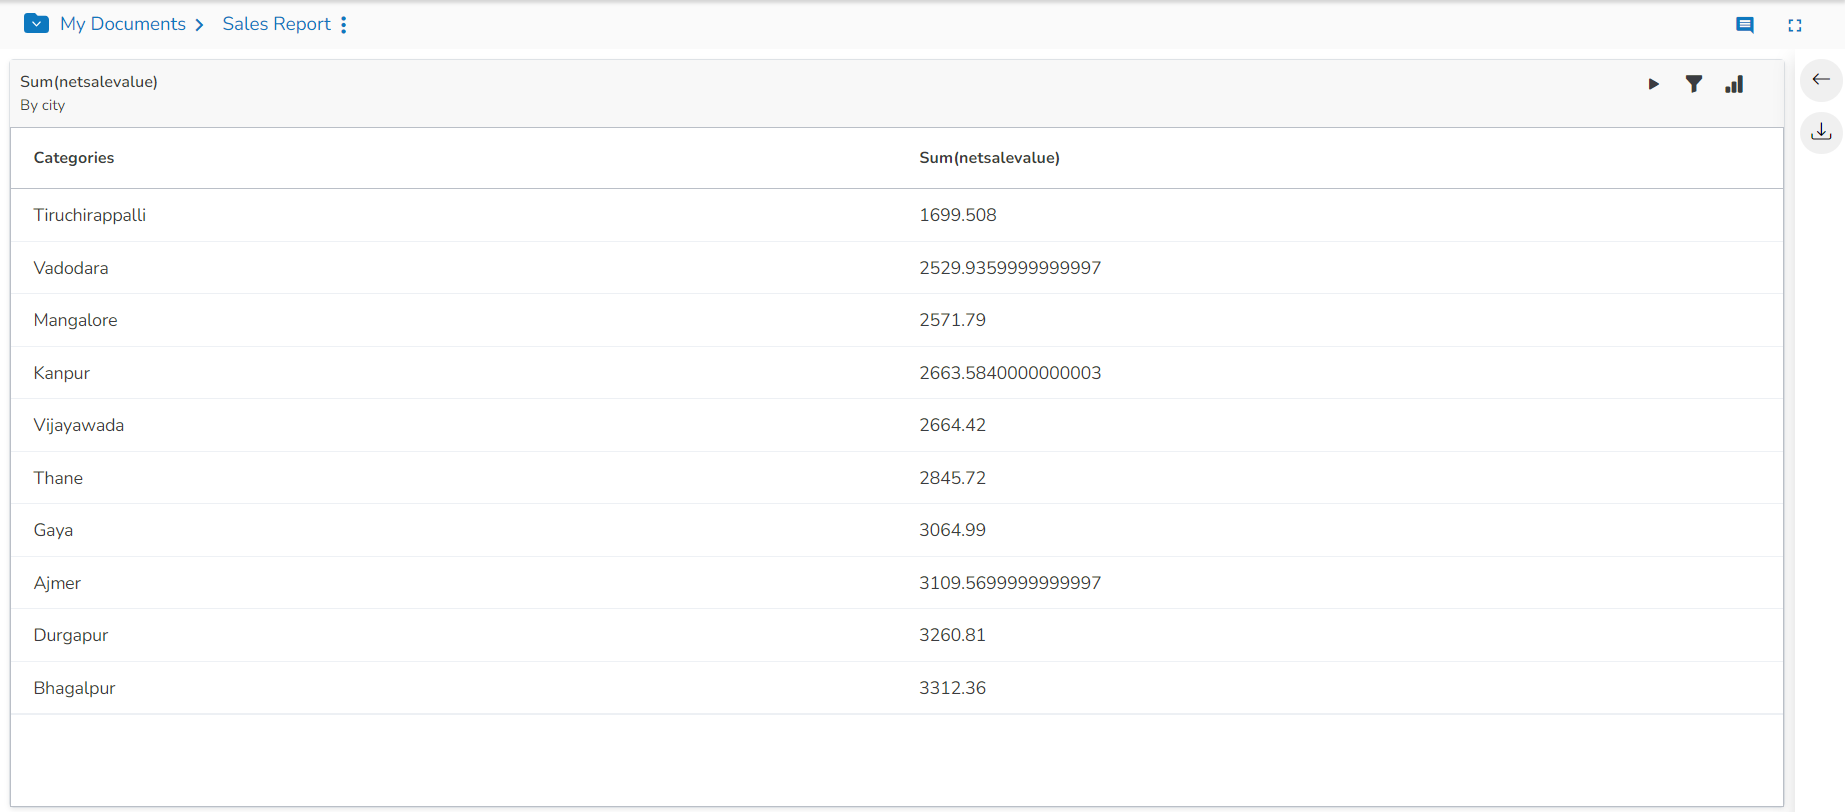Select the Vadodara category cell

[x=71, y=268]
